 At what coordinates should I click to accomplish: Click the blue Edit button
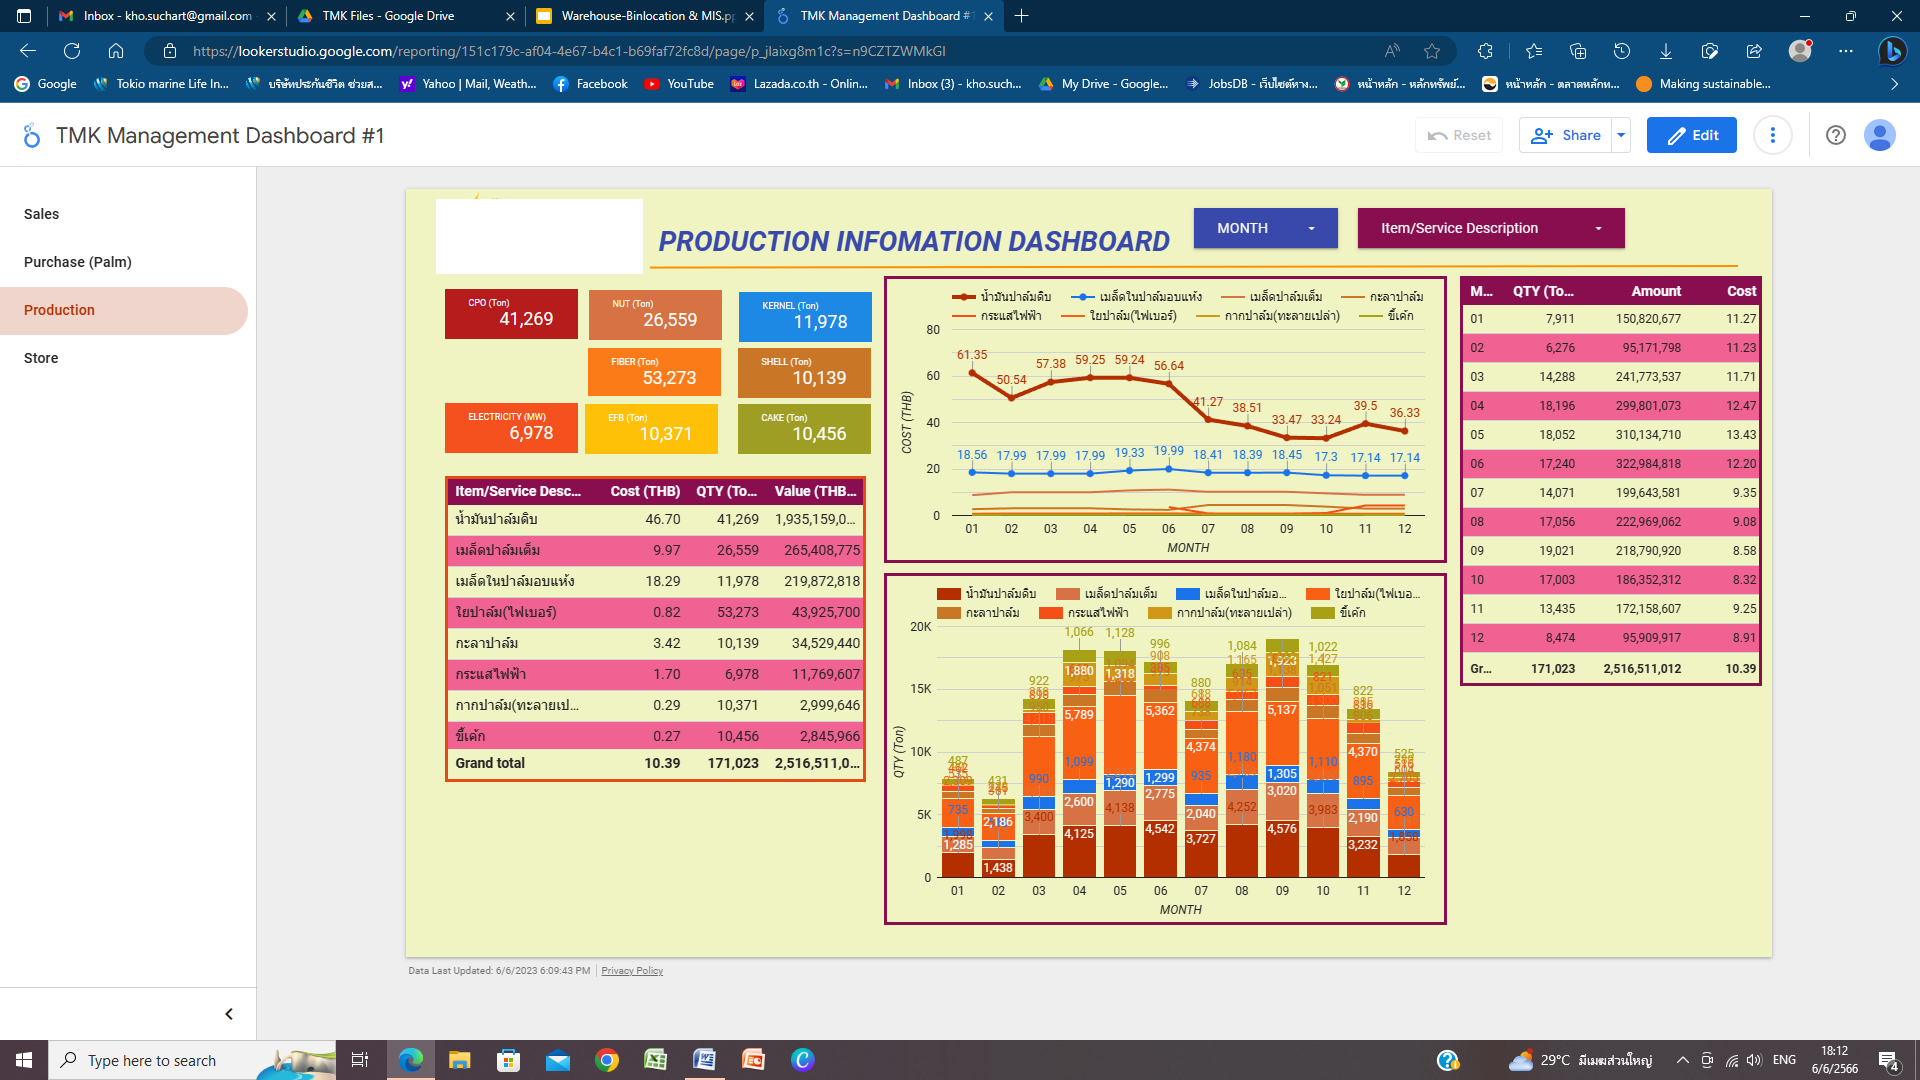coord(1691,135)
